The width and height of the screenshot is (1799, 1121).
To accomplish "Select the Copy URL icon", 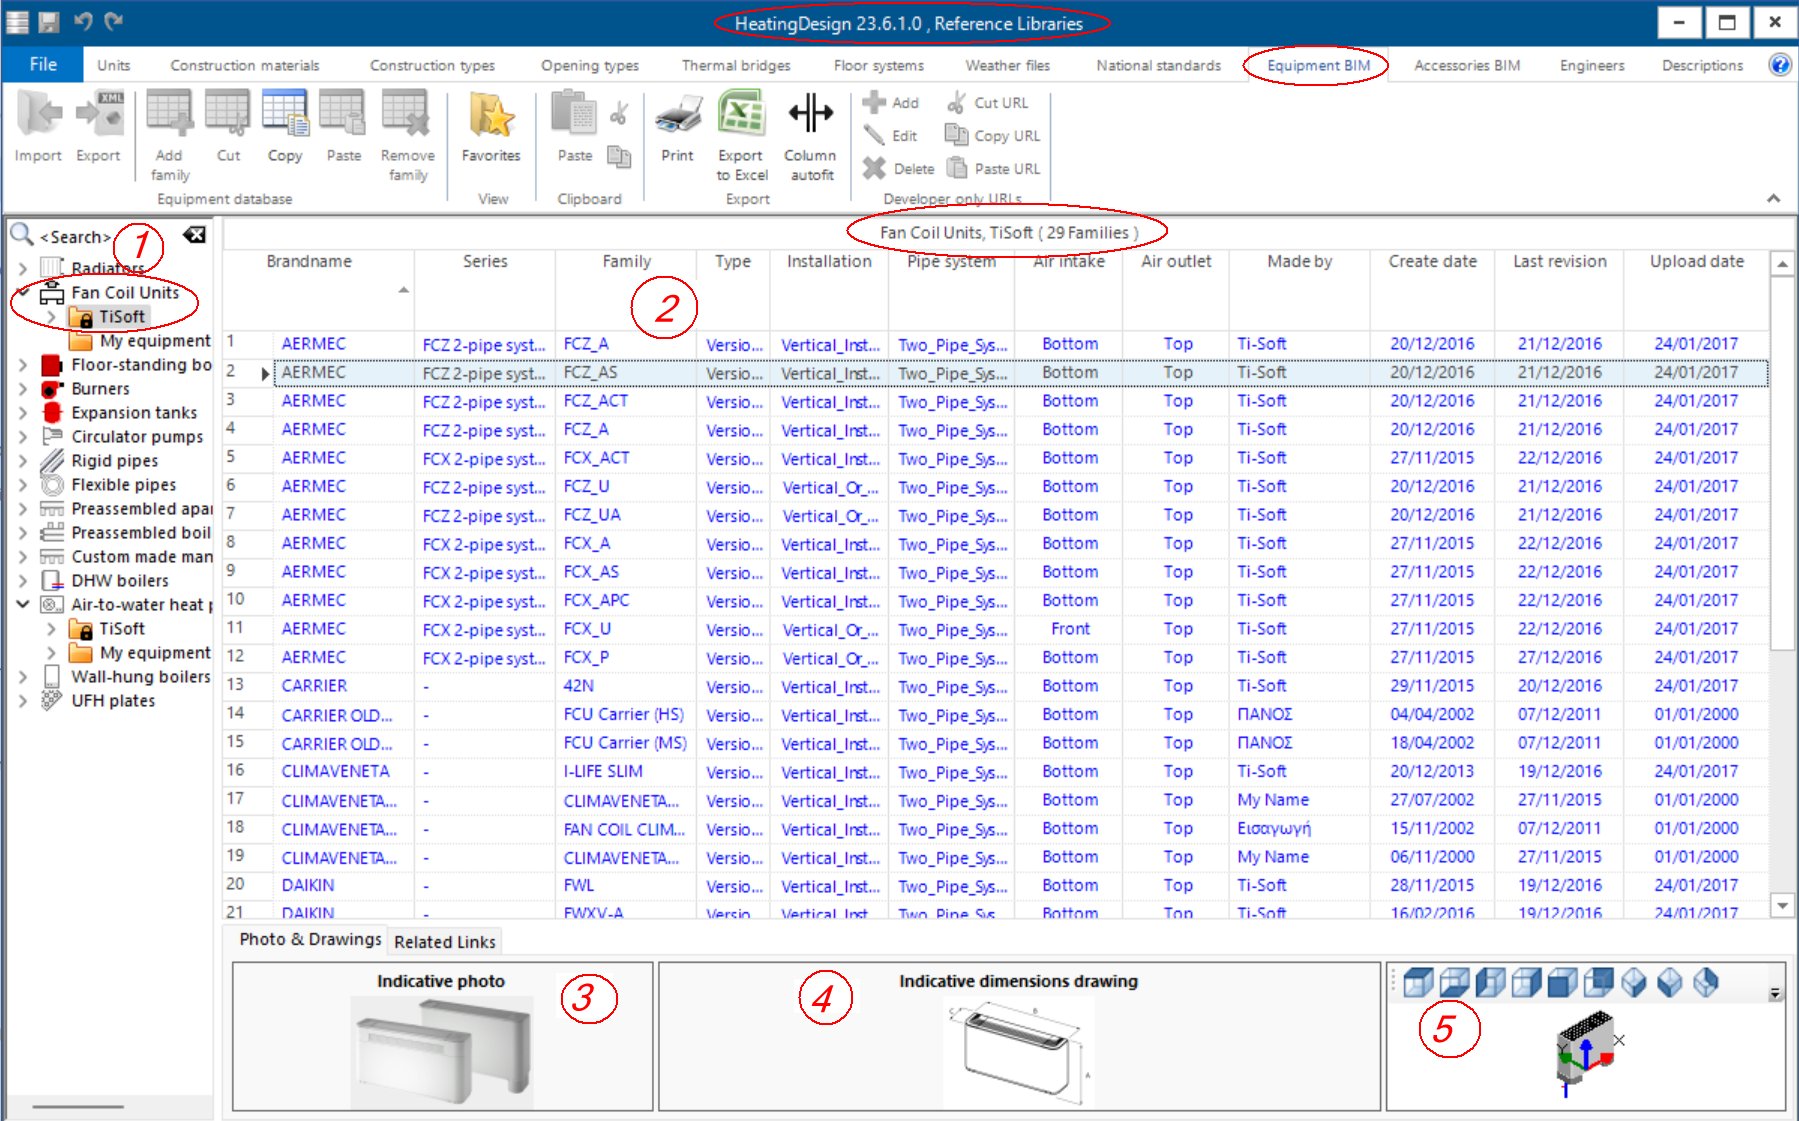I will [x=994, y=135].
